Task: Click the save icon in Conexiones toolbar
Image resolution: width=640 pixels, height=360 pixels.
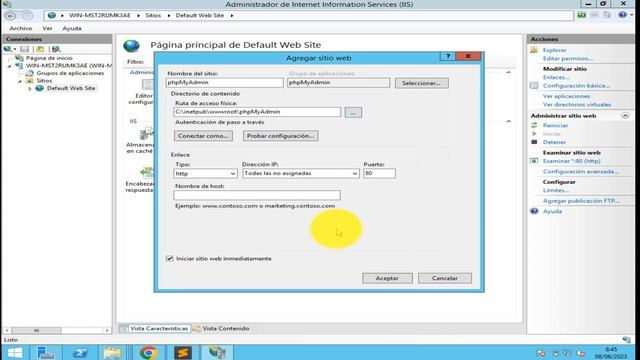Action: [x=24, y=49]
